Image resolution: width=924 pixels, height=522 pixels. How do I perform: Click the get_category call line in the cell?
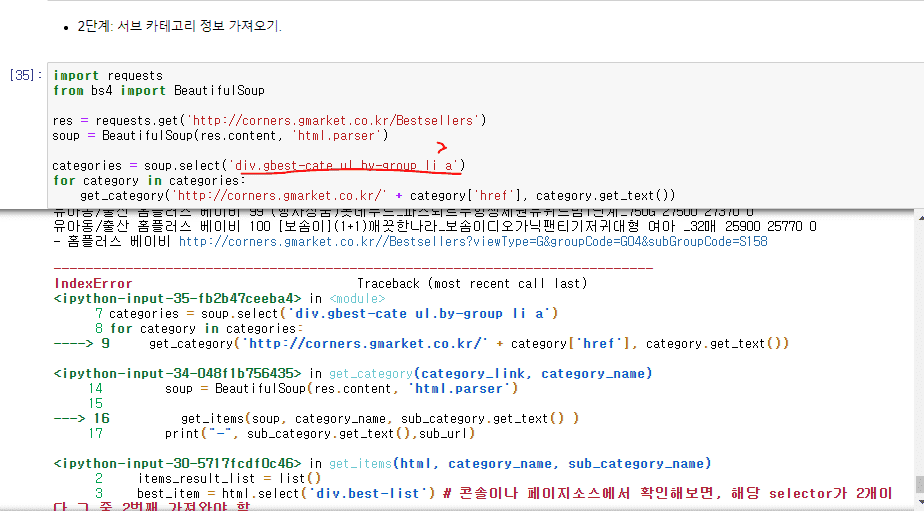tap(378, 195)
